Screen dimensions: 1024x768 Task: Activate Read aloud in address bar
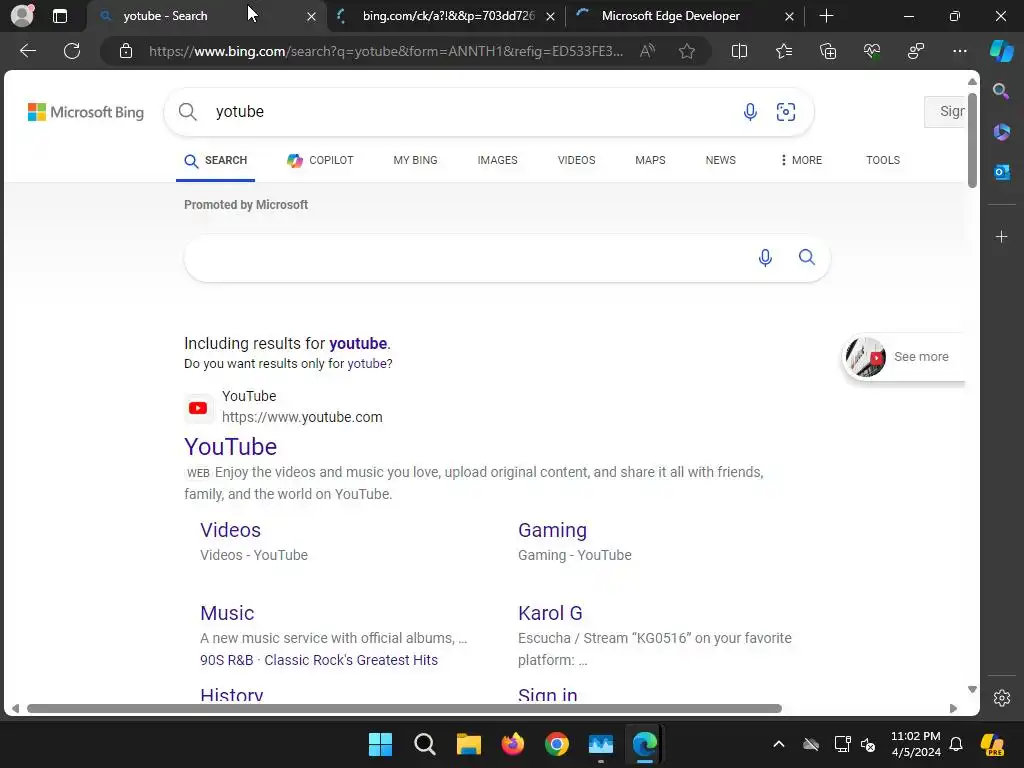(x=647, y=51)
